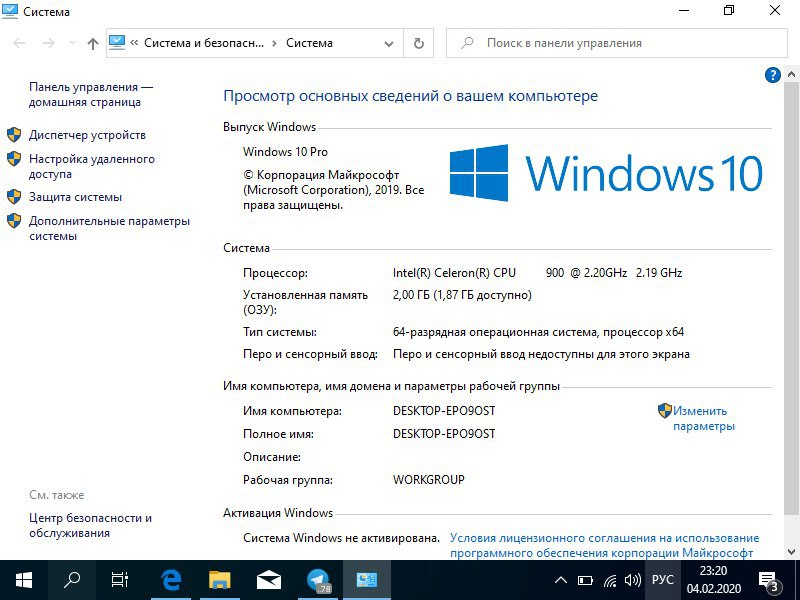Click the vertical scrollbar thumb
This screenshot has width=800, height=600.
tap(791, 298)
